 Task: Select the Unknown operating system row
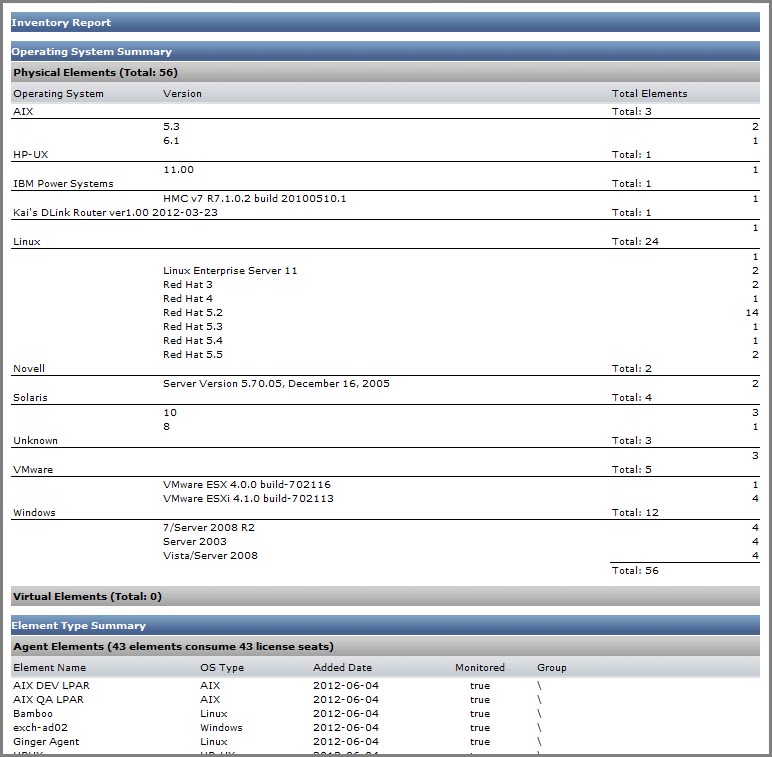(386, 441)
